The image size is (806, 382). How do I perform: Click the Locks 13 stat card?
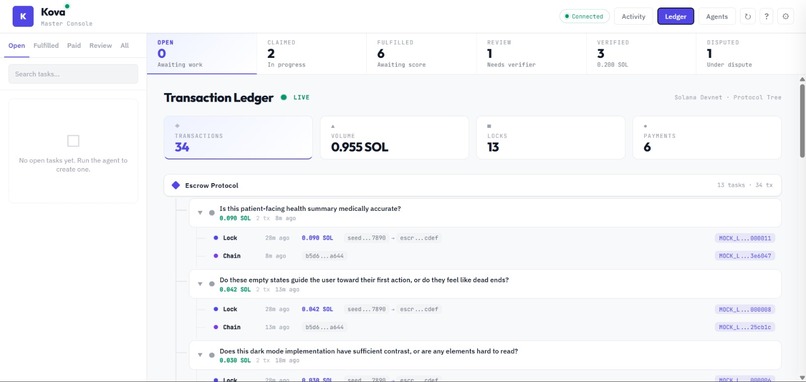[x=551, y=138]
